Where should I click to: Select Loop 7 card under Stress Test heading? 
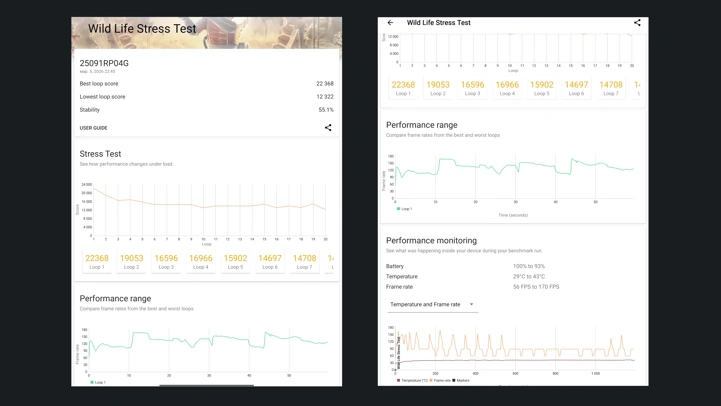coord(304,261)
